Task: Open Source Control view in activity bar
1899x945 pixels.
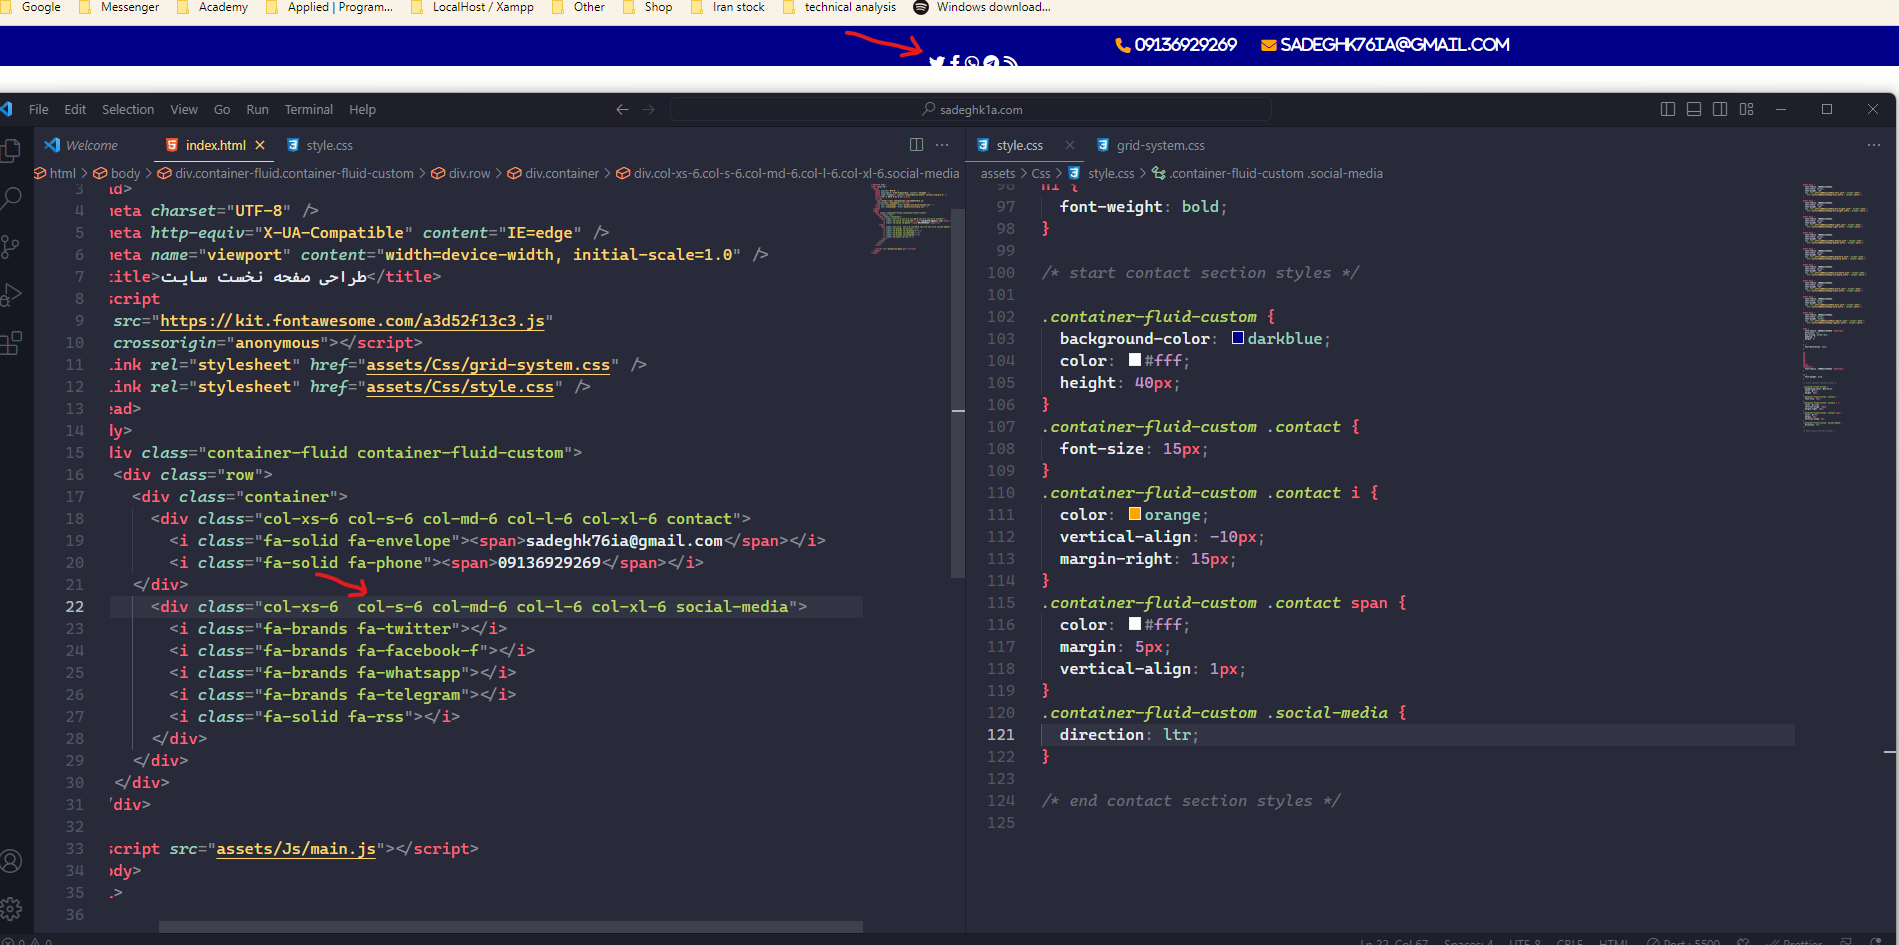Action: pyautogui.click(x=11, y=247)
